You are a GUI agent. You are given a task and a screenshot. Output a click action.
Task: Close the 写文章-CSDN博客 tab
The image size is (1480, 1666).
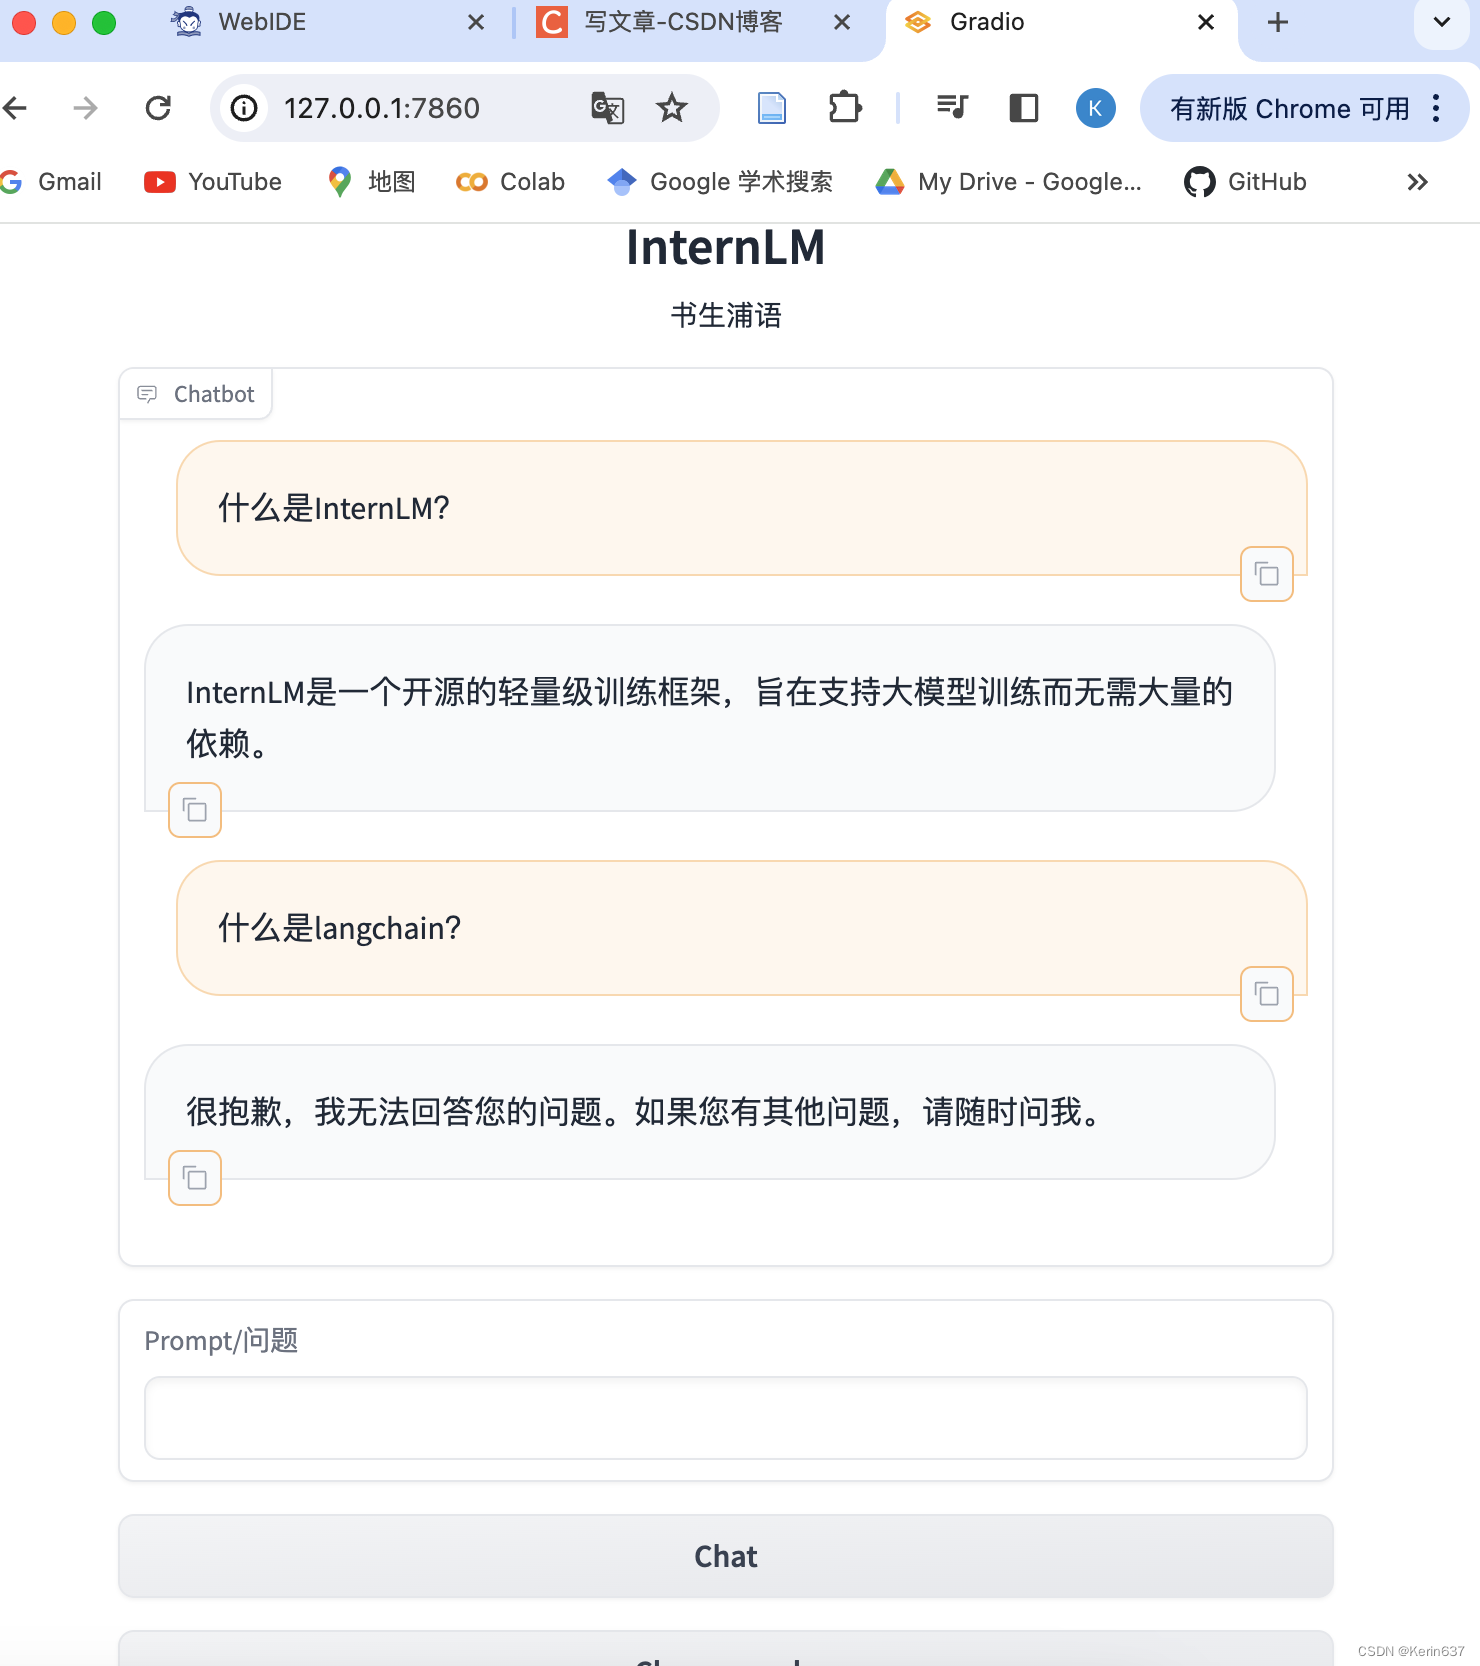pyautogui.click(x=842, y=22)
